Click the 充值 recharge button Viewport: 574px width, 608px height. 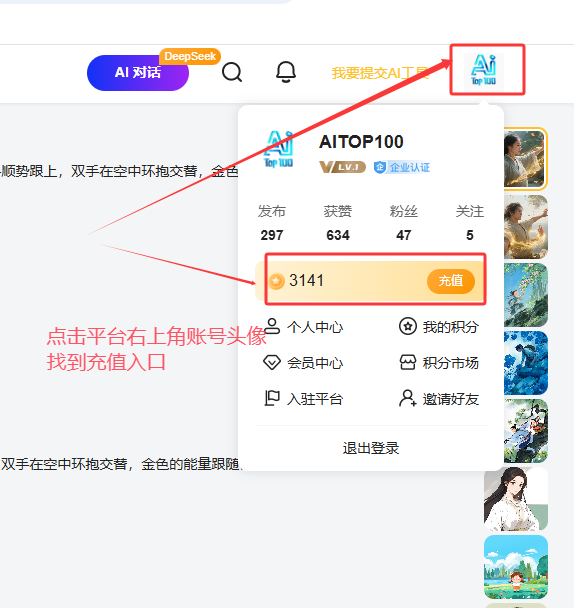click(451, 281)
